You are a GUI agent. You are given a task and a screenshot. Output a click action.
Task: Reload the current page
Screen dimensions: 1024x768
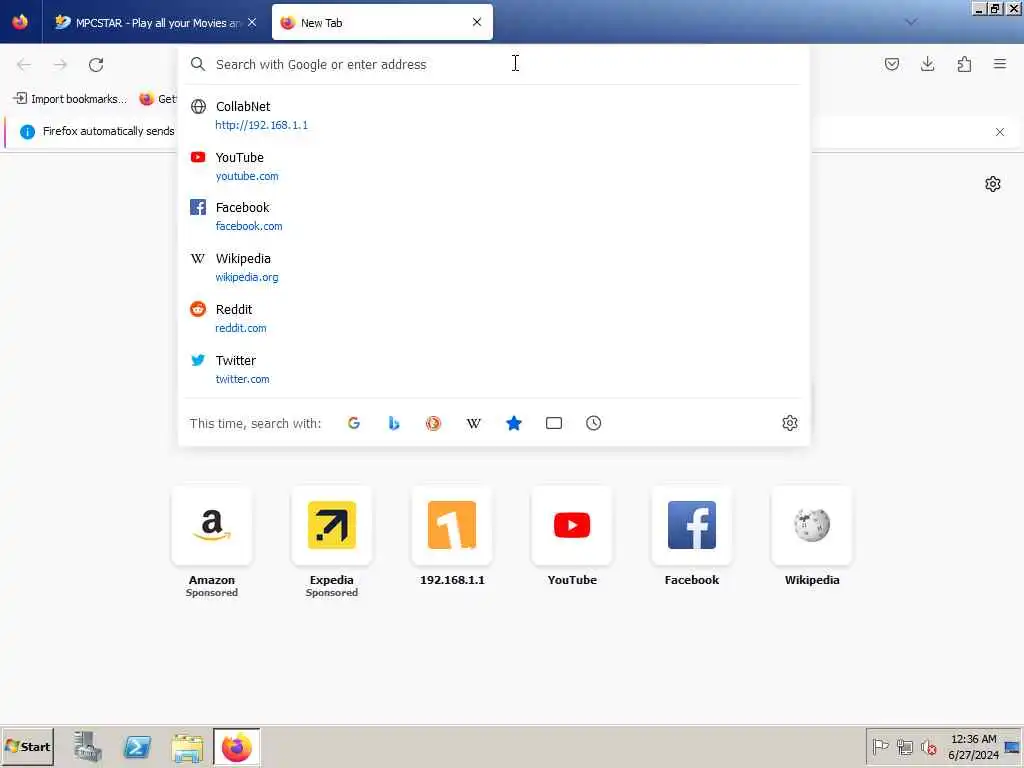tap(96, 64)
